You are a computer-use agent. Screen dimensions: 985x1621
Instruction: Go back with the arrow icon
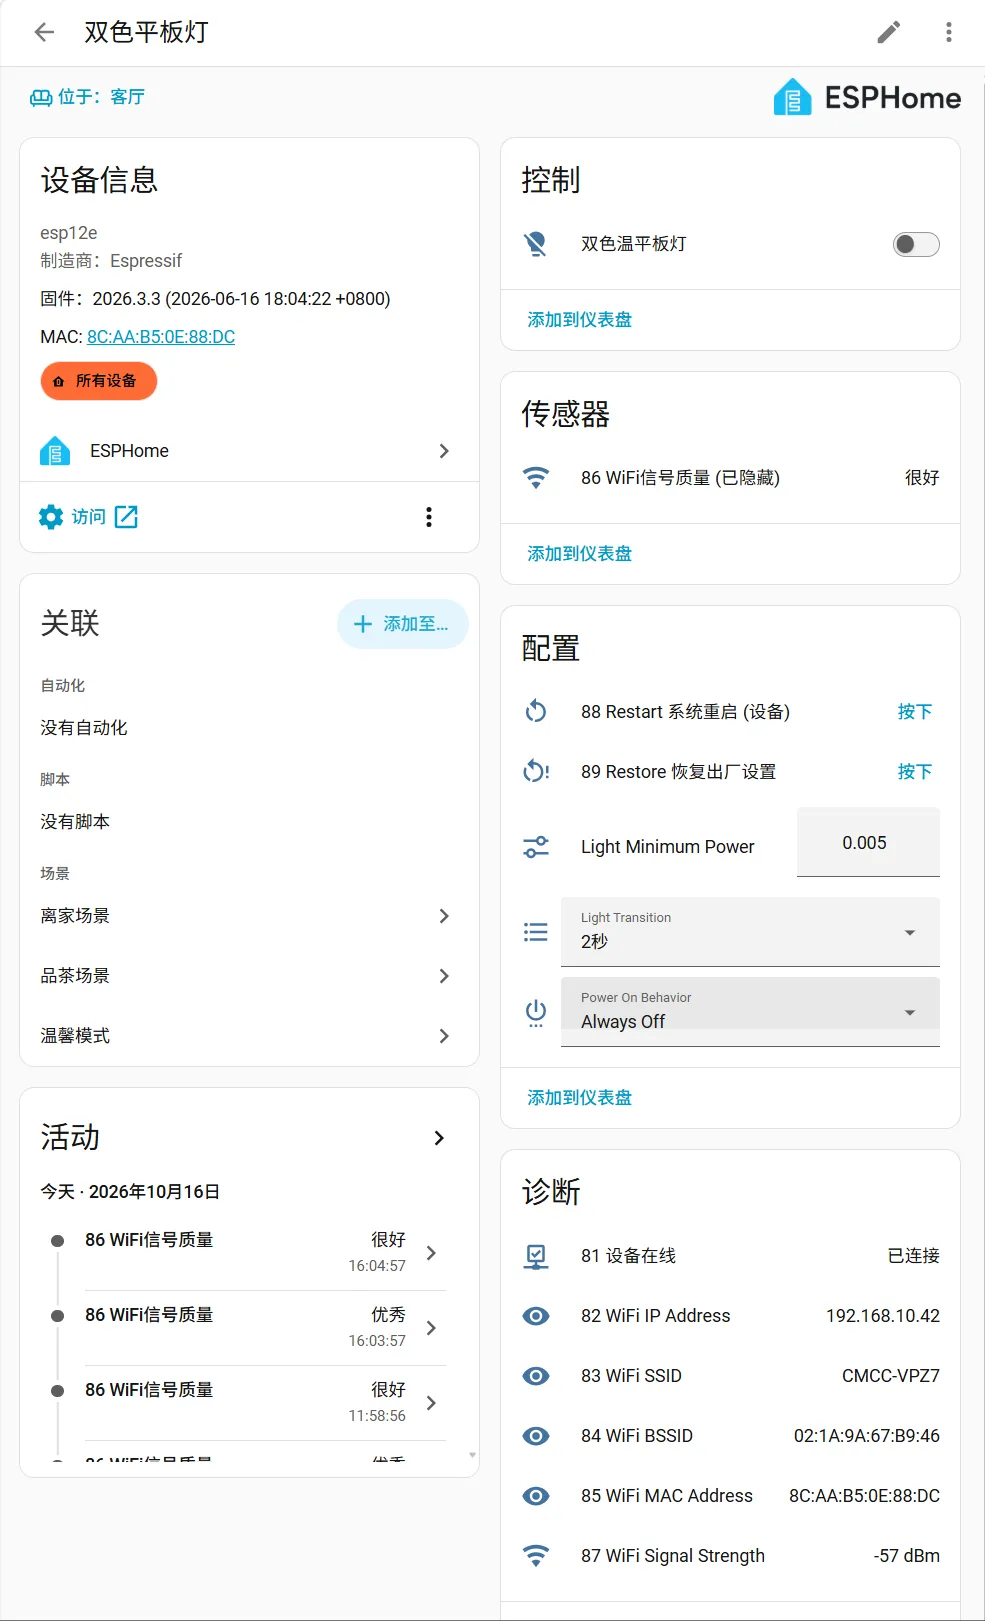(x=44, y=32)
